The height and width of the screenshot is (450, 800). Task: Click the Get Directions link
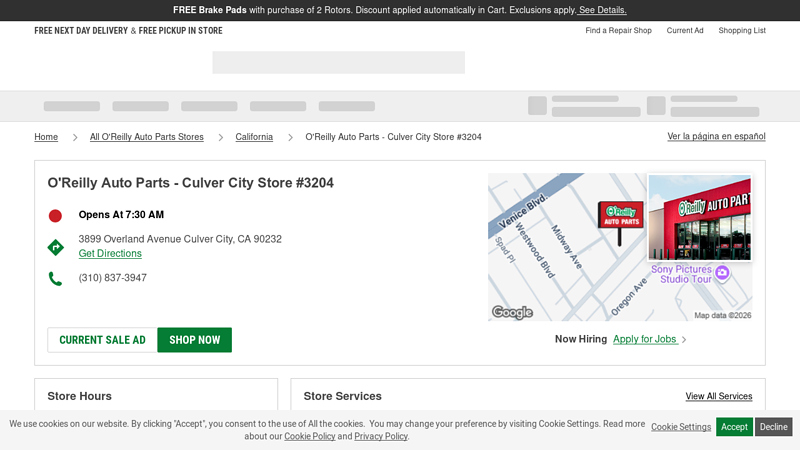pyautogui.click(x=110, y=254)
